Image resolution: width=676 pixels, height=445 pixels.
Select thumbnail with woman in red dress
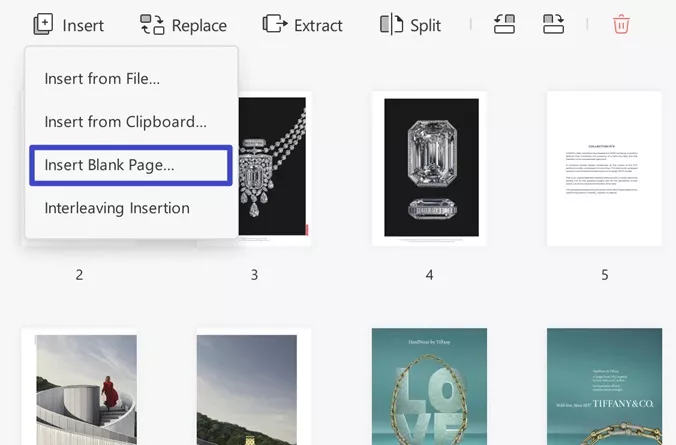(79, 386)
